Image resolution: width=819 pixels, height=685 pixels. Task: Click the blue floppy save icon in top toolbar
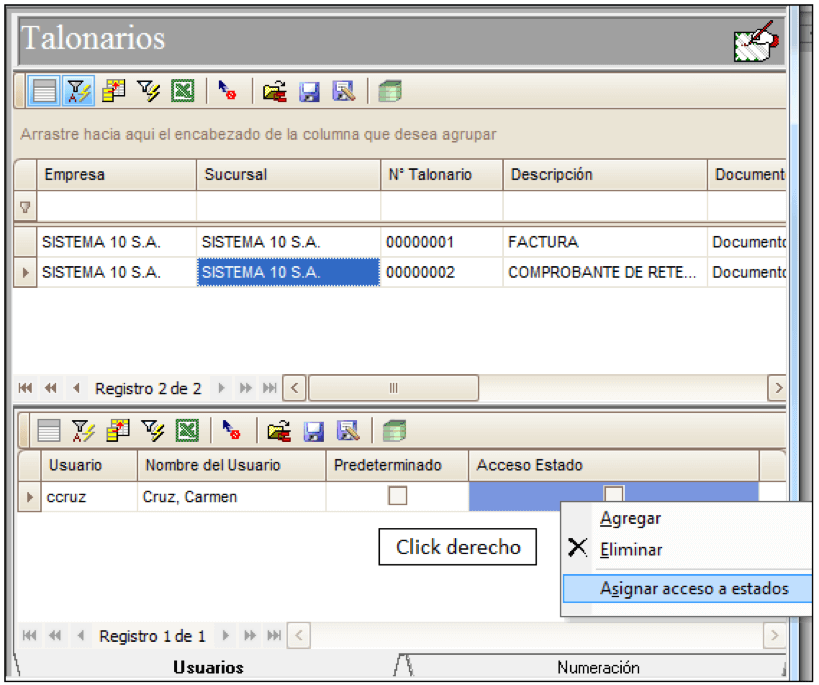pyautogui.click(x=309, y=92)
